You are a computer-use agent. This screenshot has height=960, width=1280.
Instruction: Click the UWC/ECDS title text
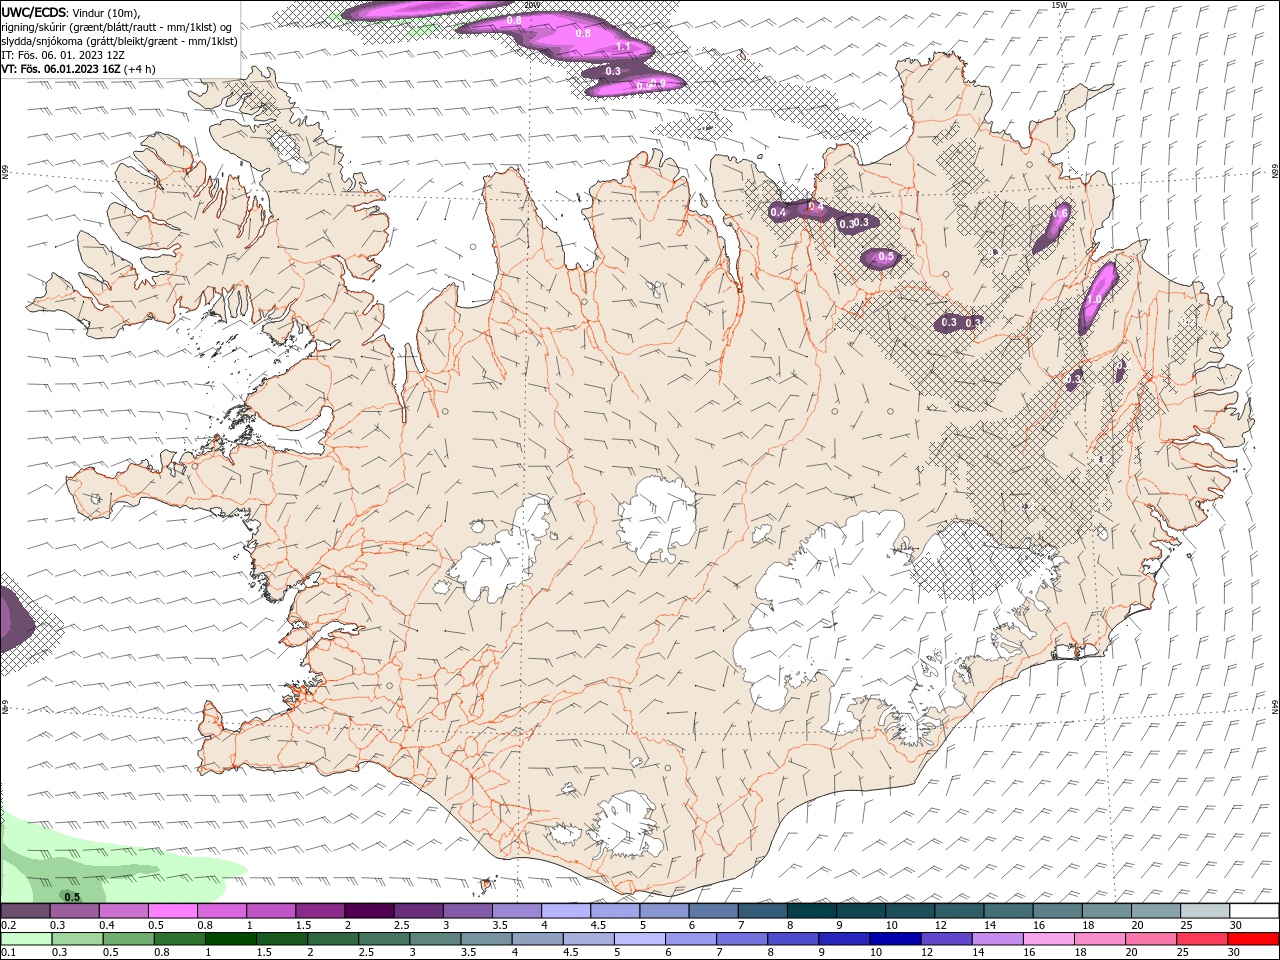(34, 11)
